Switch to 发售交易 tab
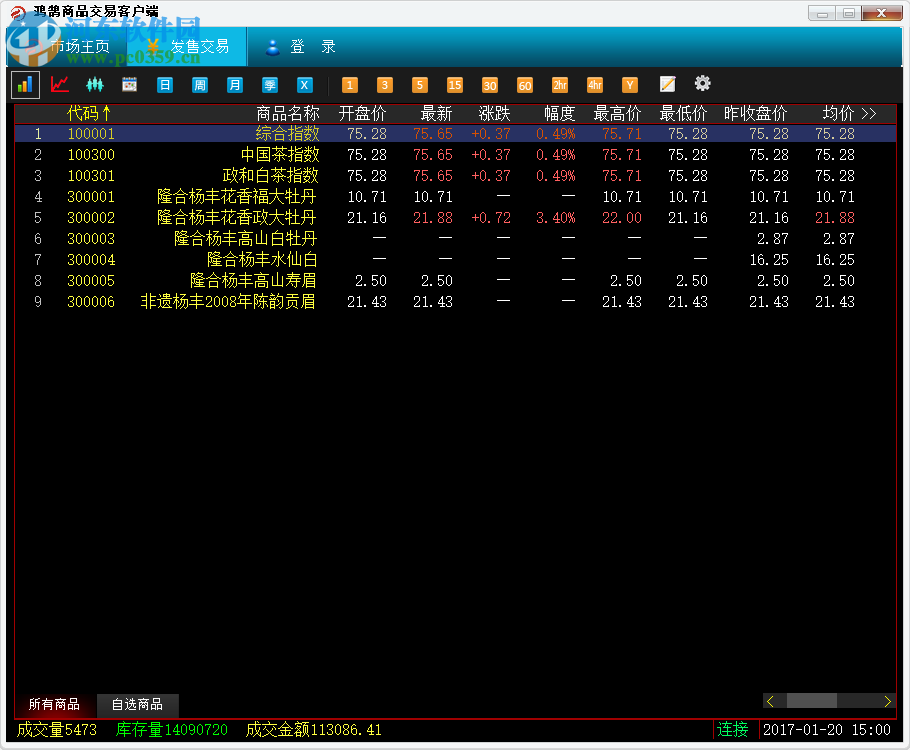The image size is (910, 750). 188,46
